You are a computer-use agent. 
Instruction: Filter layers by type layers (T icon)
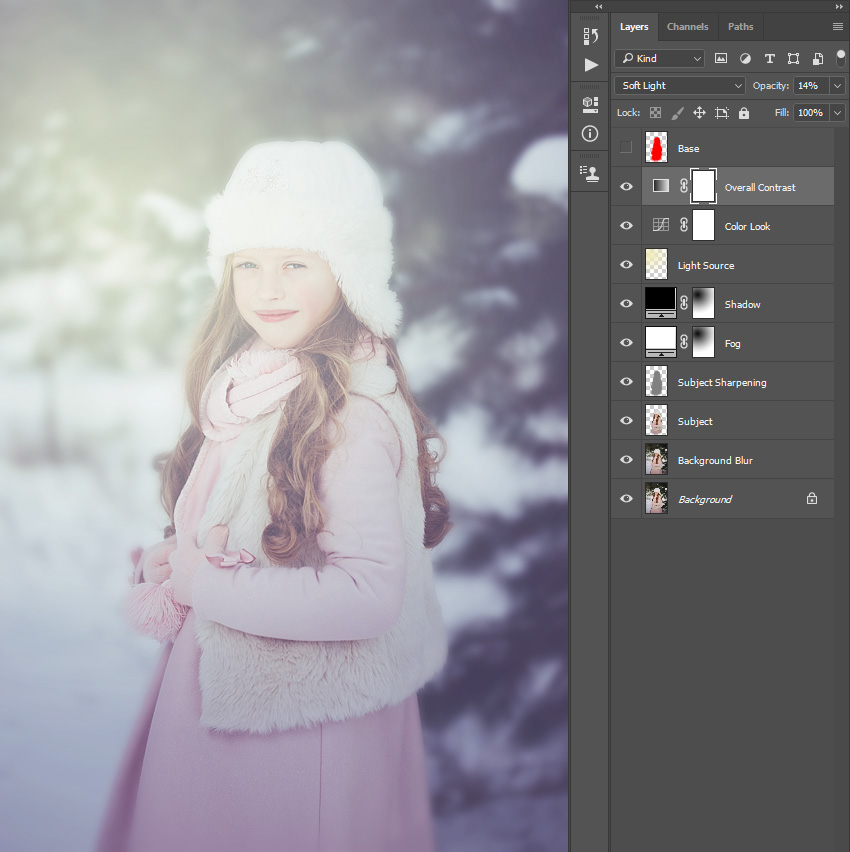[x=769, y=59]
